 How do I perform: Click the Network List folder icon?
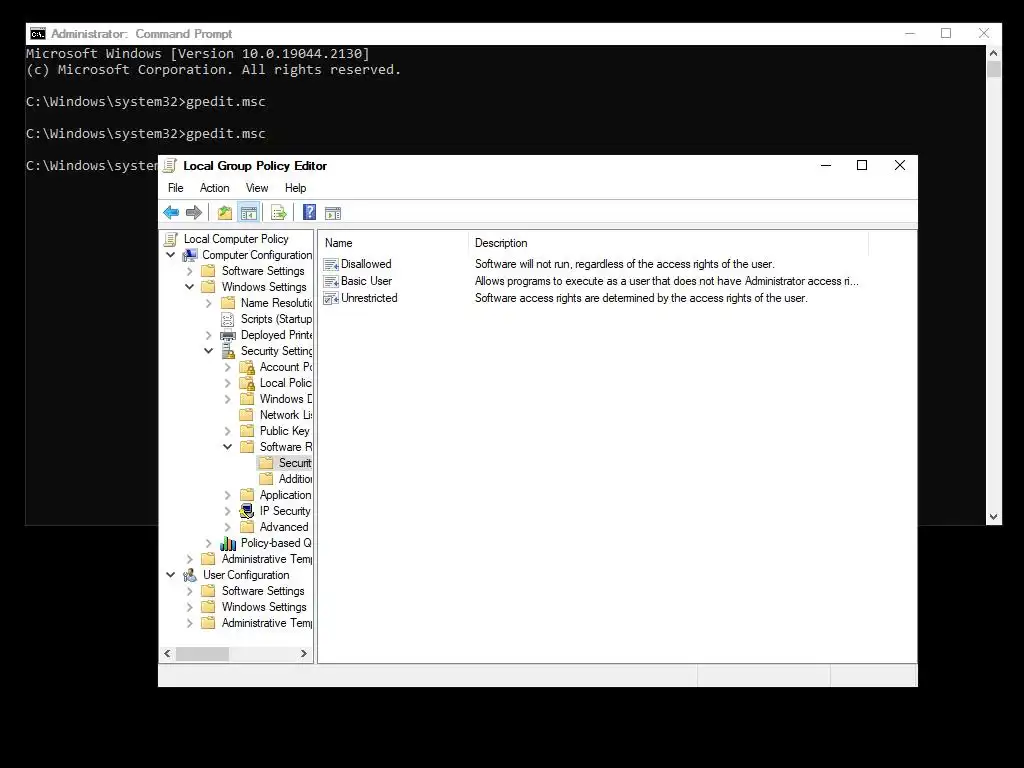[246, 415]
